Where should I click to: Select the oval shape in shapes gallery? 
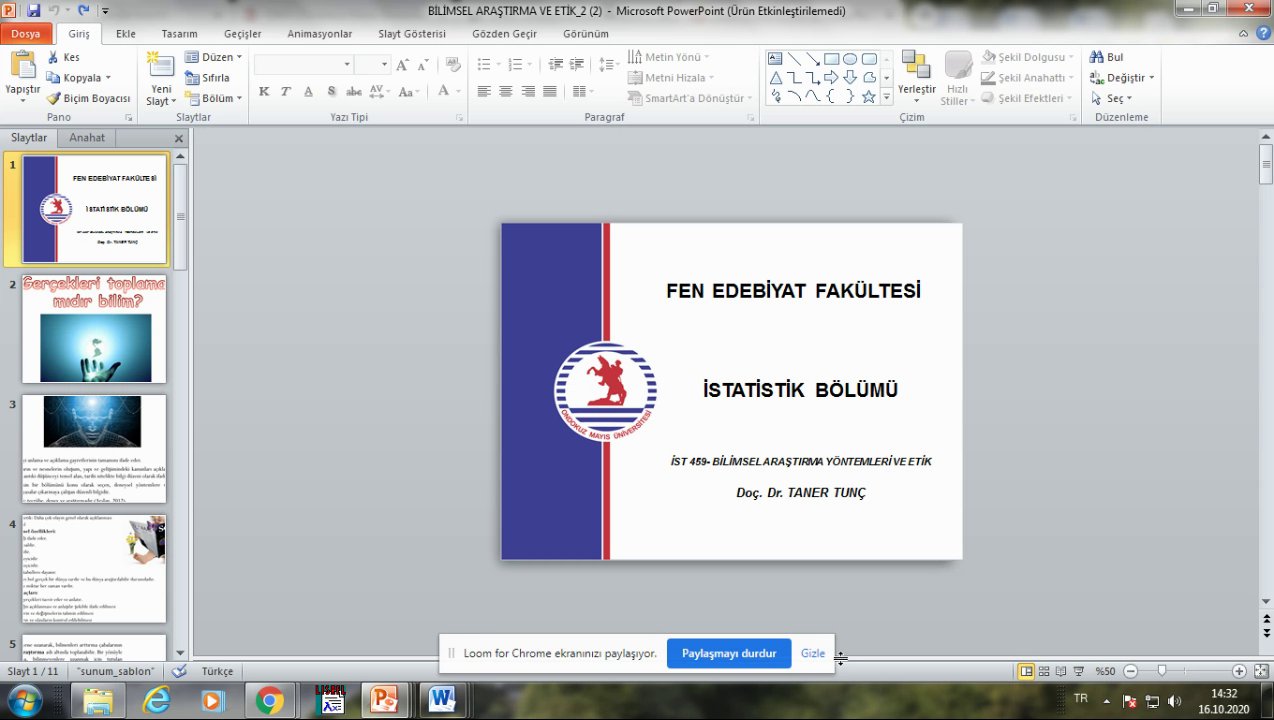coord(850,59)
